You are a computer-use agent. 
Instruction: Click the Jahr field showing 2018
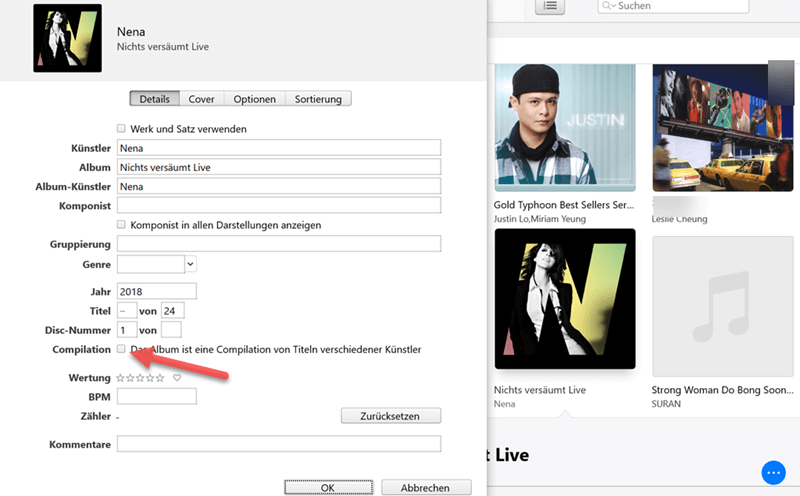click(156, 291)
